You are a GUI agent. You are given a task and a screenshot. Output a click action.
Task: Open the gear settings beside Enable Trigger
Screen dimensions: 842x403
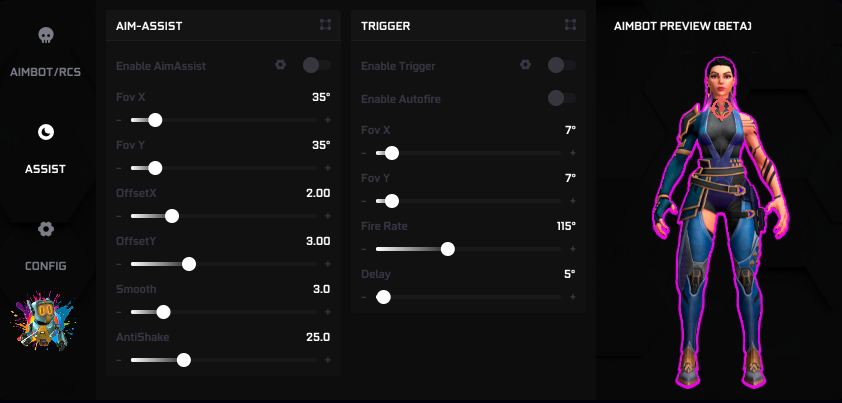pyautogui.click(x=525, y=65)
